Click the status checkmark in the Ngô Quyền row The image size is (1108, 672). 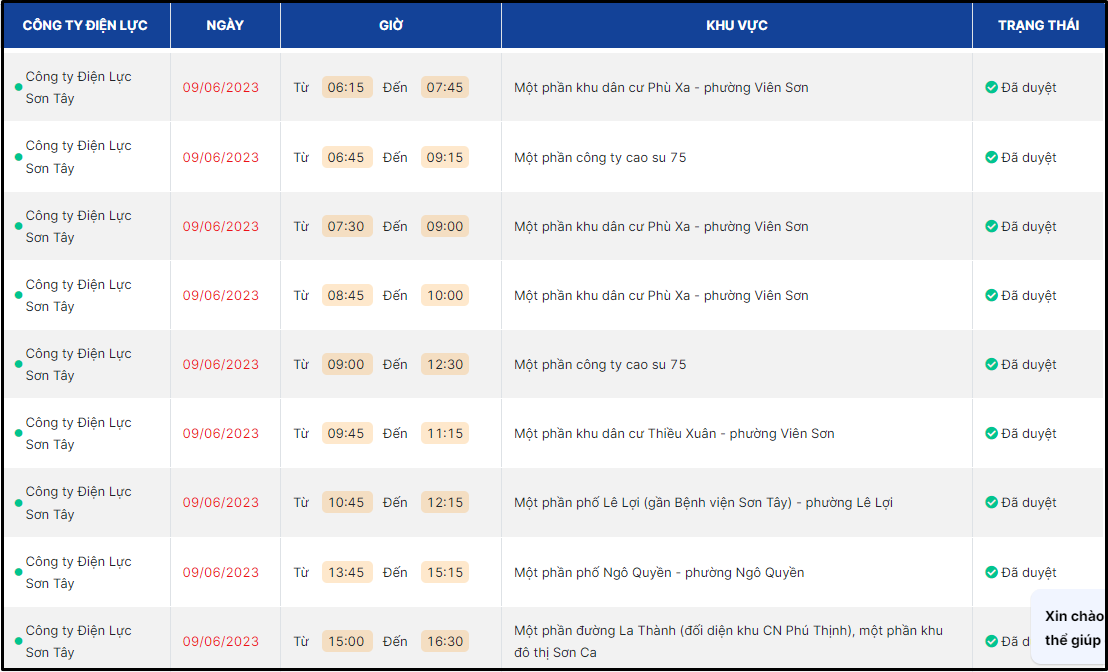(991, 573)
